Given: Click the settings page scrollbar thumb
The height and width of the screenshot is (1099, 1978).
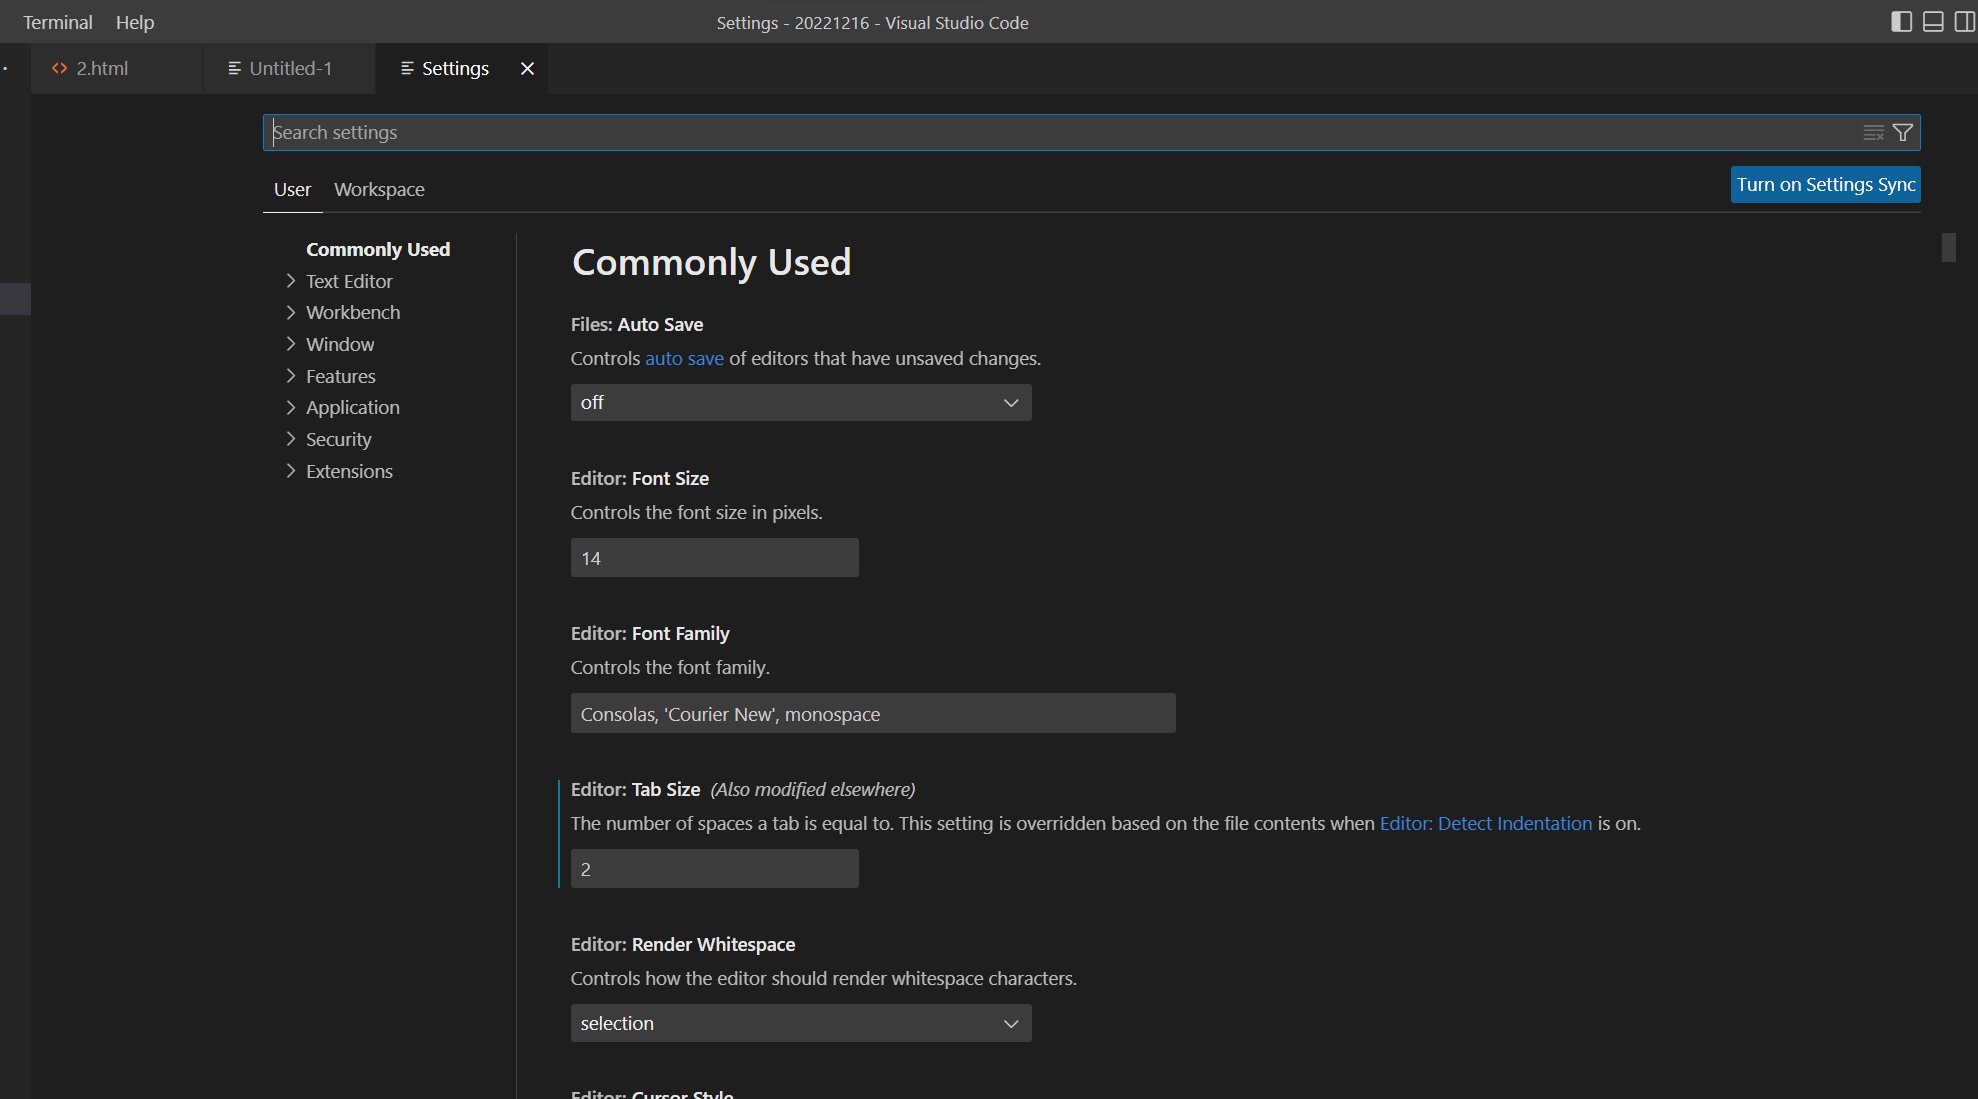Looking at the screenshot, I should [x=1948, y=247].
